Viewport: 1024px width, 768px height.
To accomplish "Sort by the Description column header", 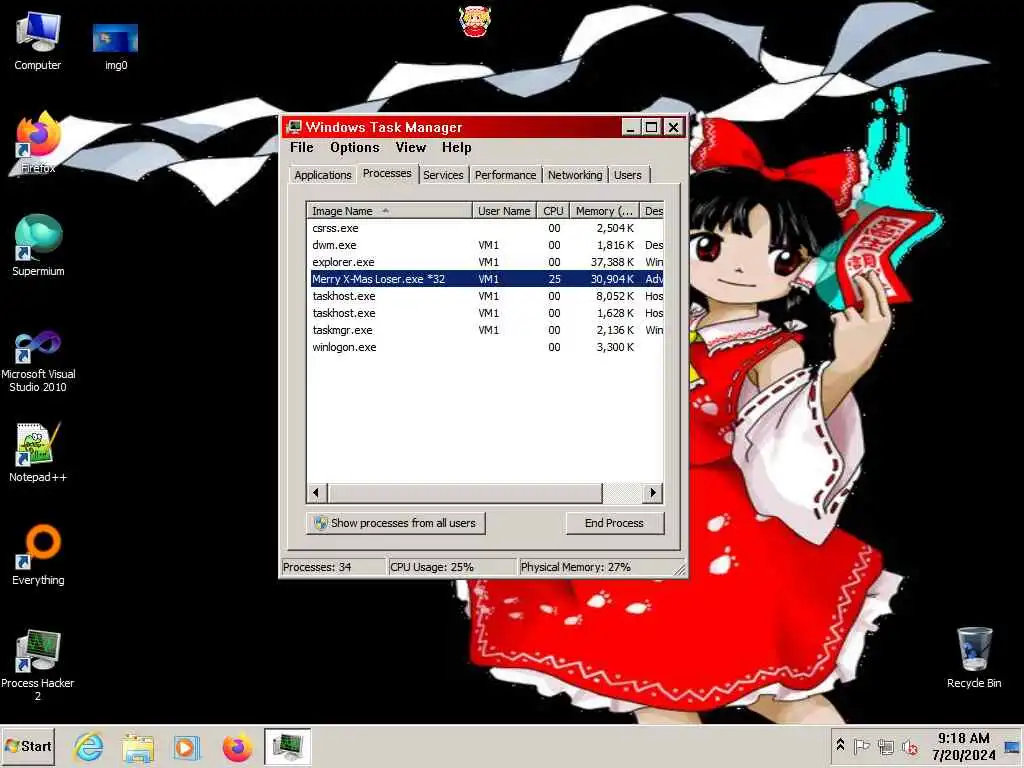I will pos(652,211).
